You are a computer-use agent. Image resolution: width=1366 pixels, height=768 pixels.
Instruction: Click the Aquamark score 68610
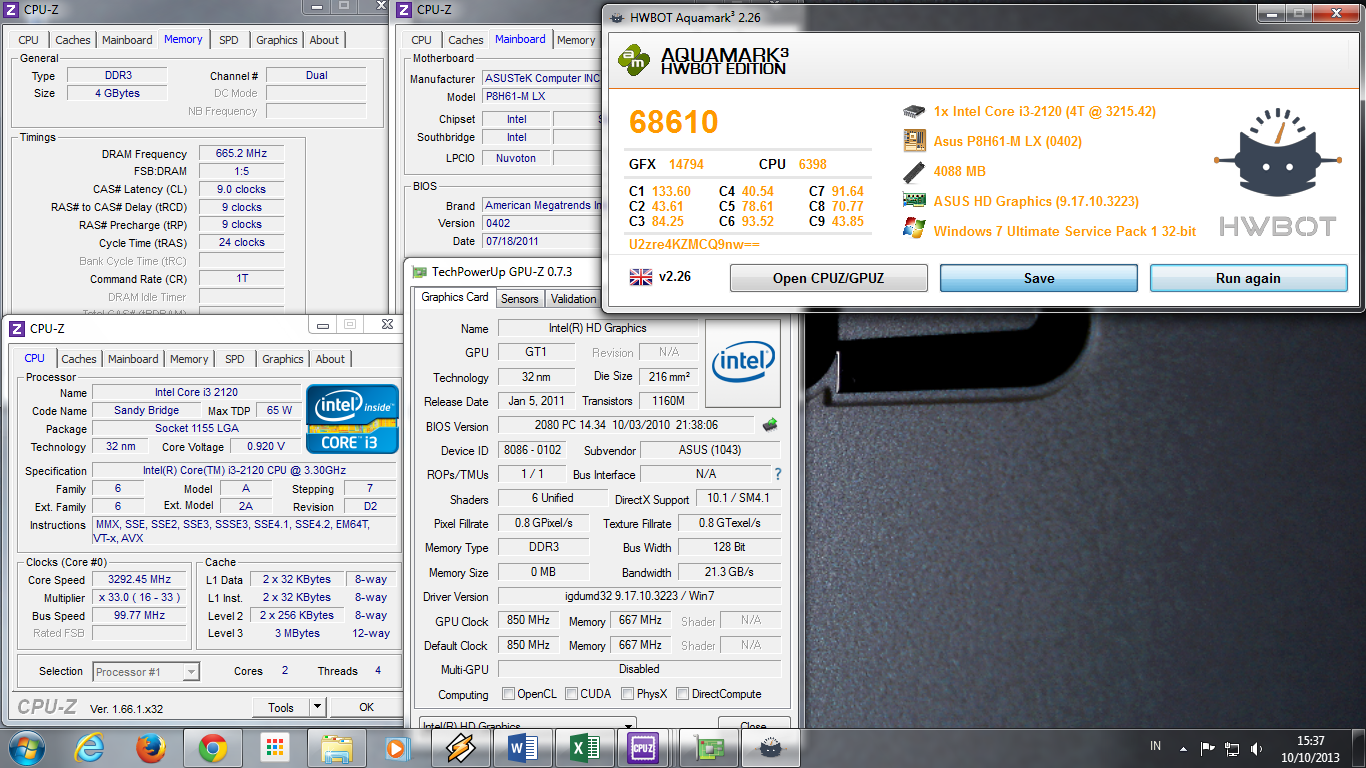pos(674,122)
